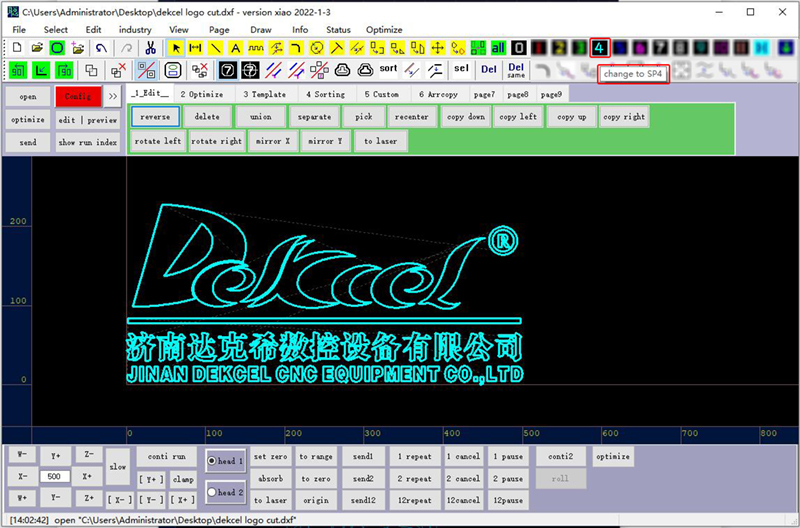Click the 'edit | preview' button
800x528 pixels.
coord(88,120)
